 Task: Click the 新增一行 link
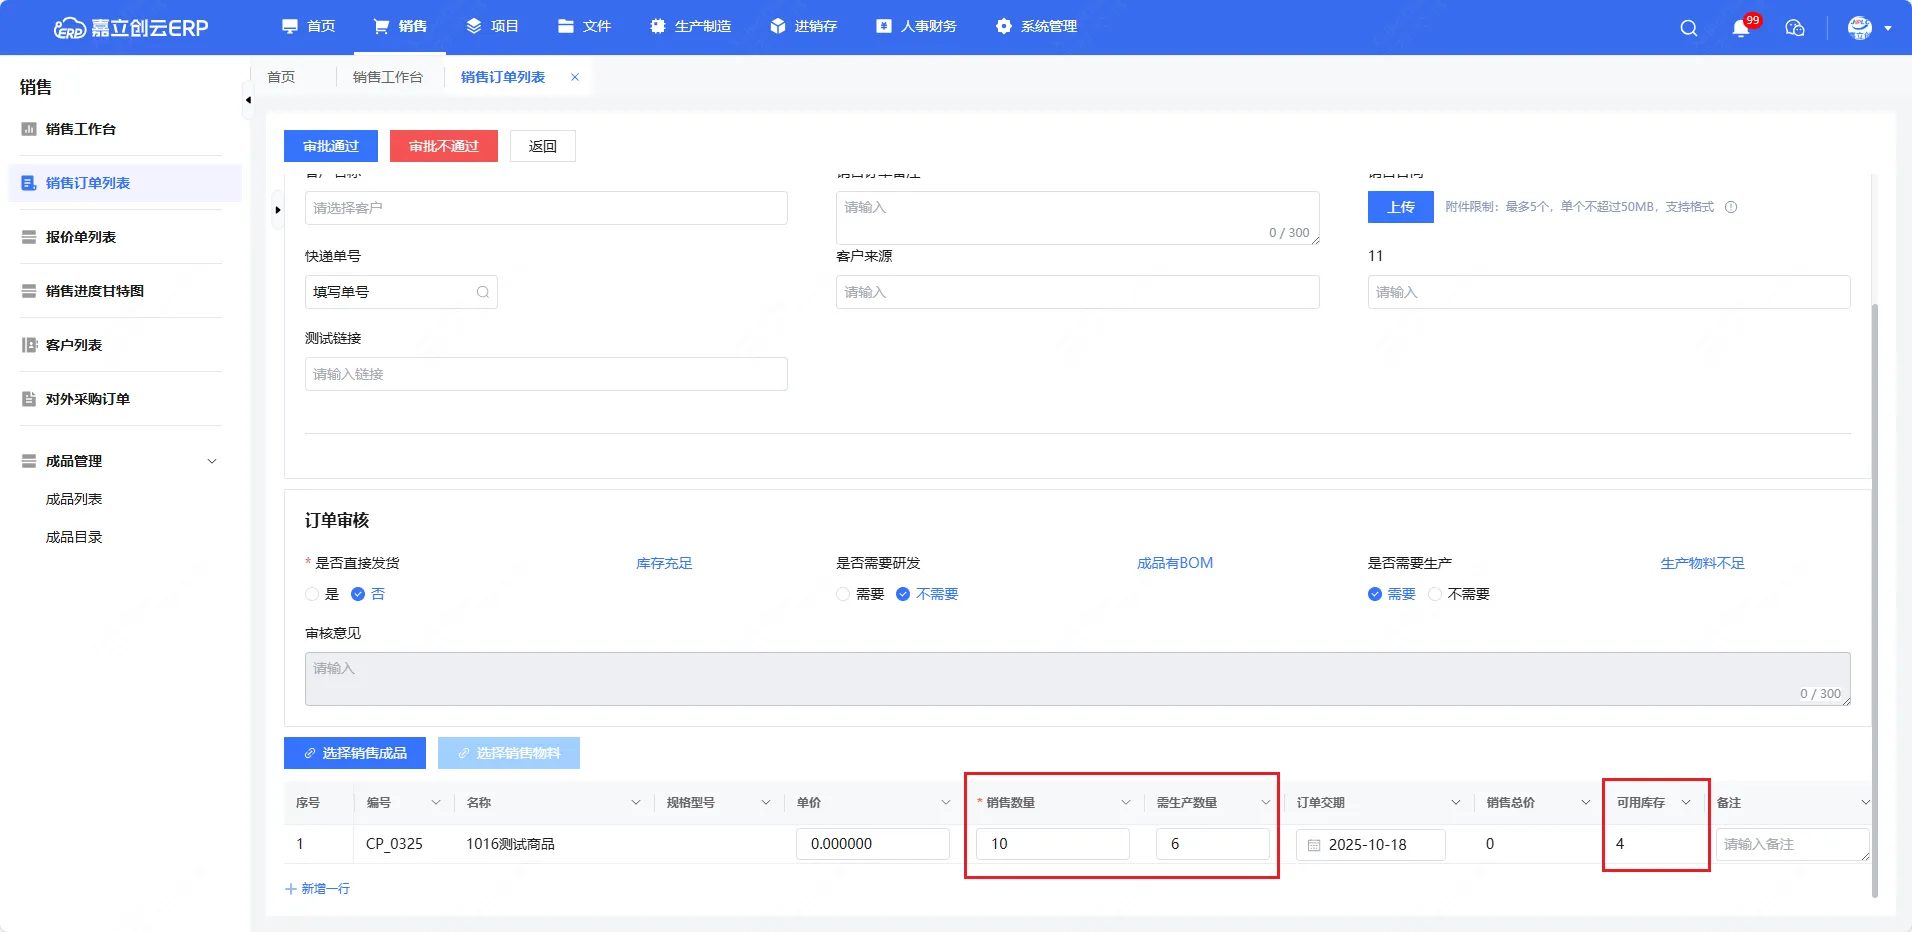(318, 888)
